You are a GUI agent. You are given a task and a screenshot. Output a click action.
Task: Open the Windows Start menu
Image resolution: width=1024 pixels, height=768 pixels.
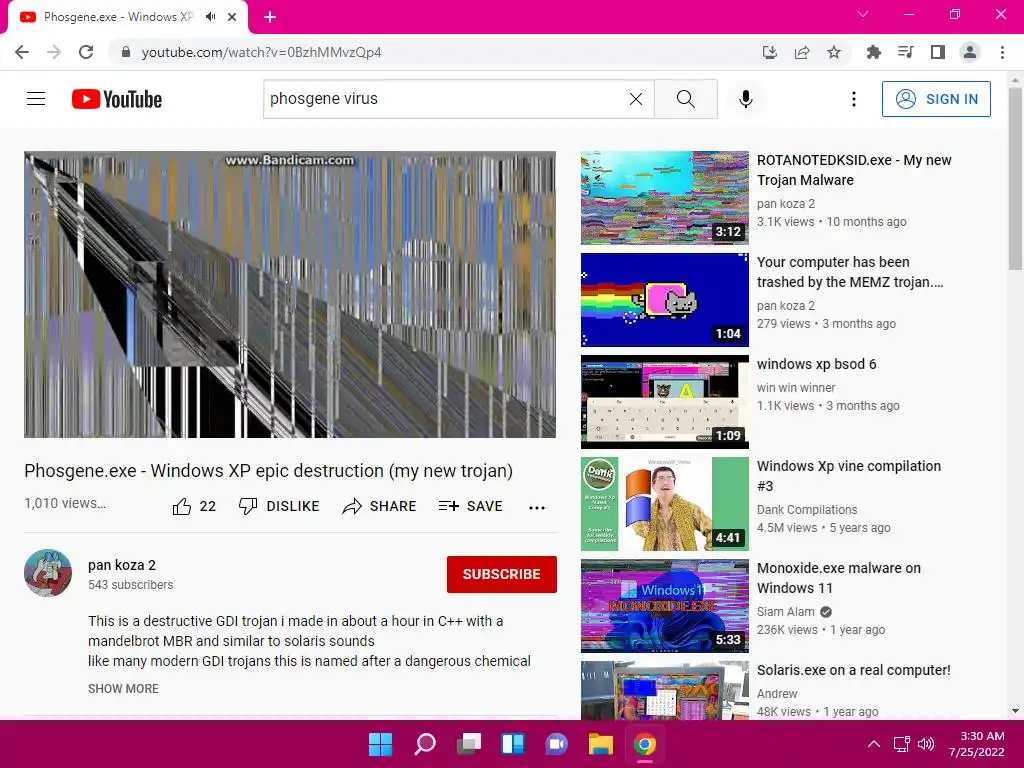(x=380, y=744)
